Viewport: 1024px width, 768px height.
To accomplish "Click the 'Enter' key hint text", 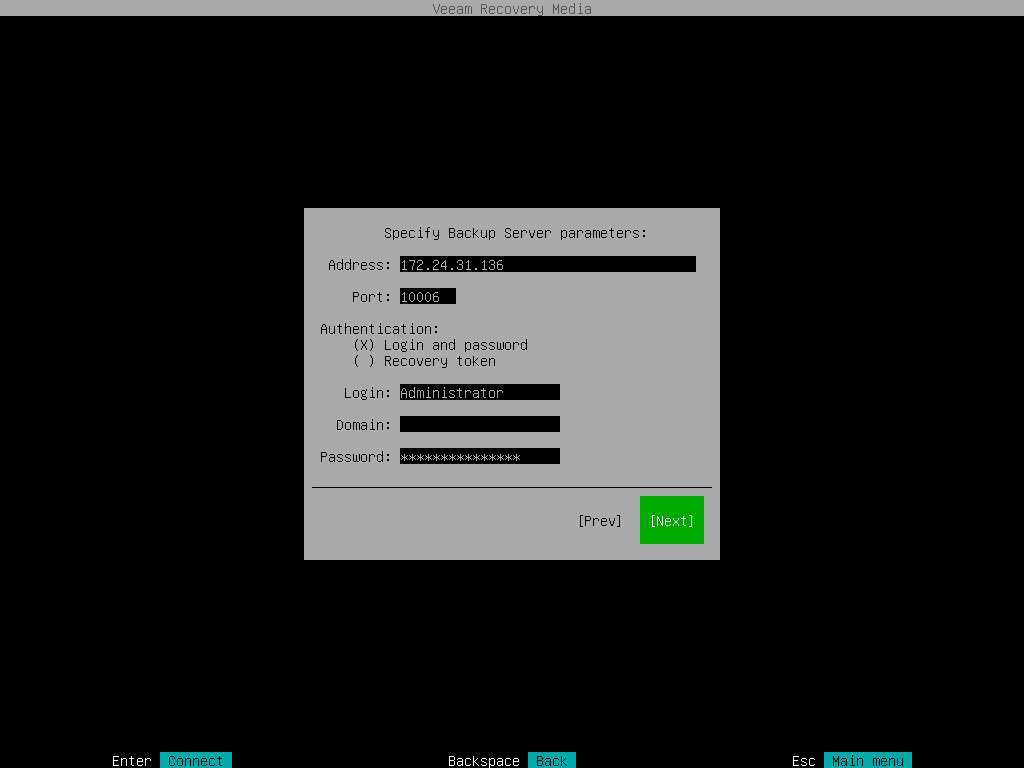I will tap(131, 760).
